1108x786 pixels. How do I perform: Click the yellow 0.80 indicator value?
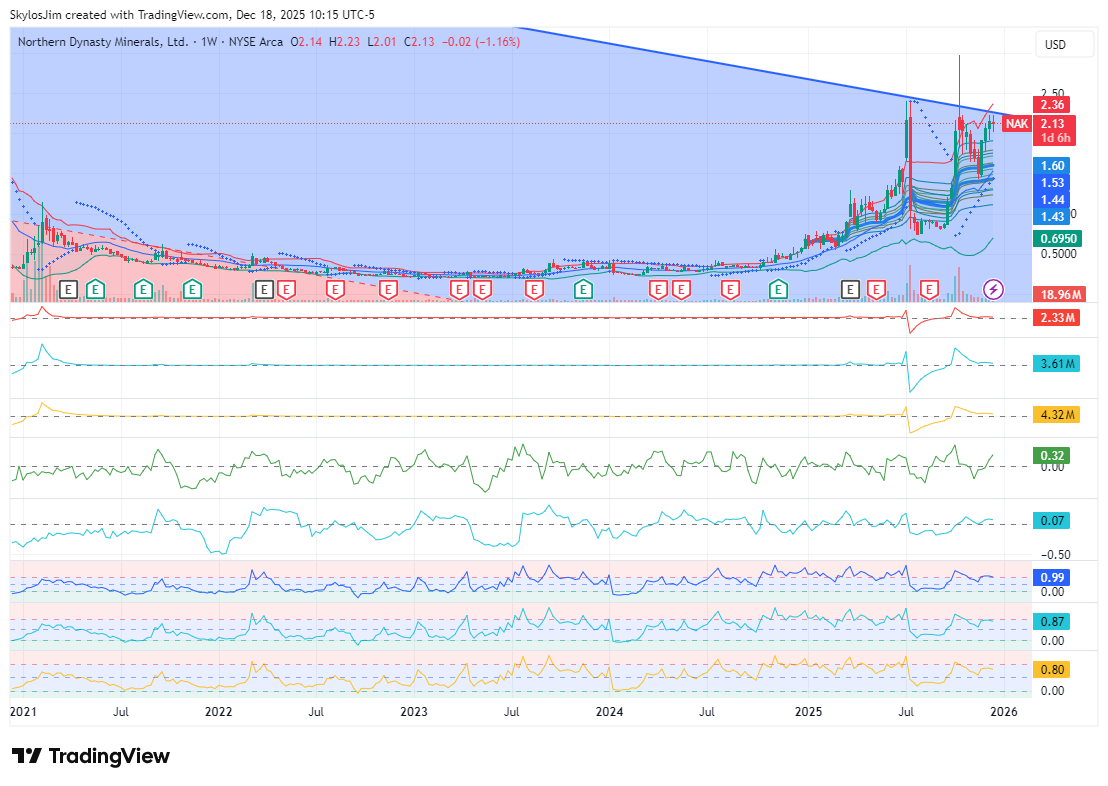point(1052,670)
